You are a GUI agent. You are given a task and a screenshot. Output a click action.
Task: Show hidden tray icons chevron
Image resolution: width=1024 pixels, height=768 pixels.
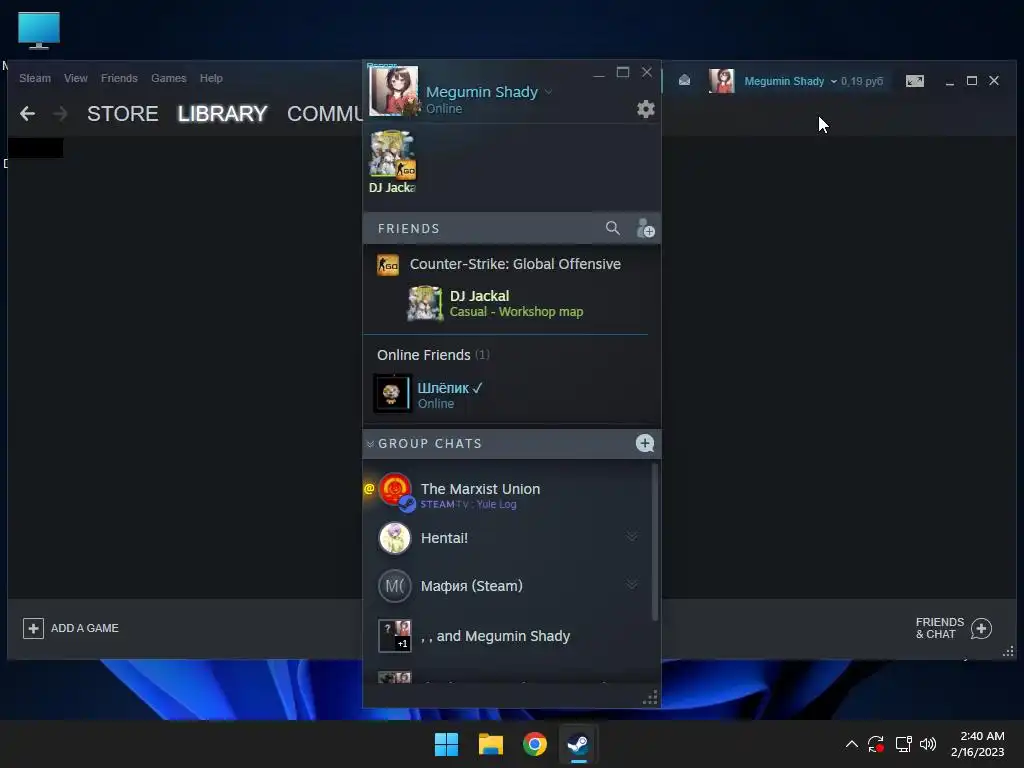click(852, 744)
